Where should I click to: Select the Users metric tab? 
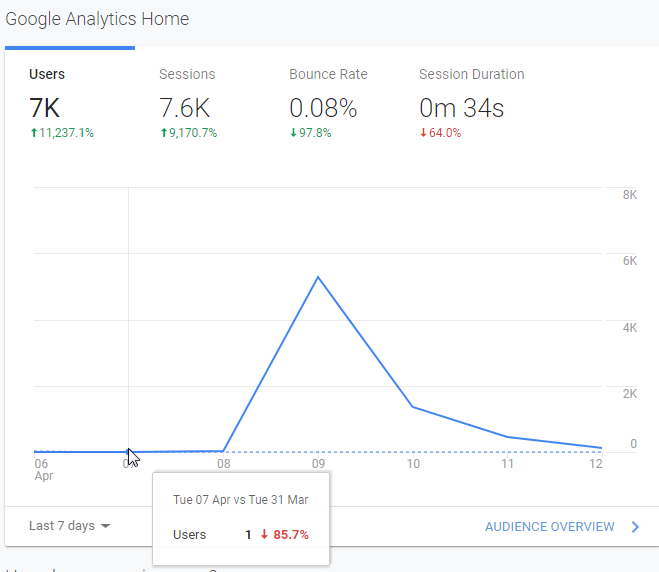tap(47, 74)
